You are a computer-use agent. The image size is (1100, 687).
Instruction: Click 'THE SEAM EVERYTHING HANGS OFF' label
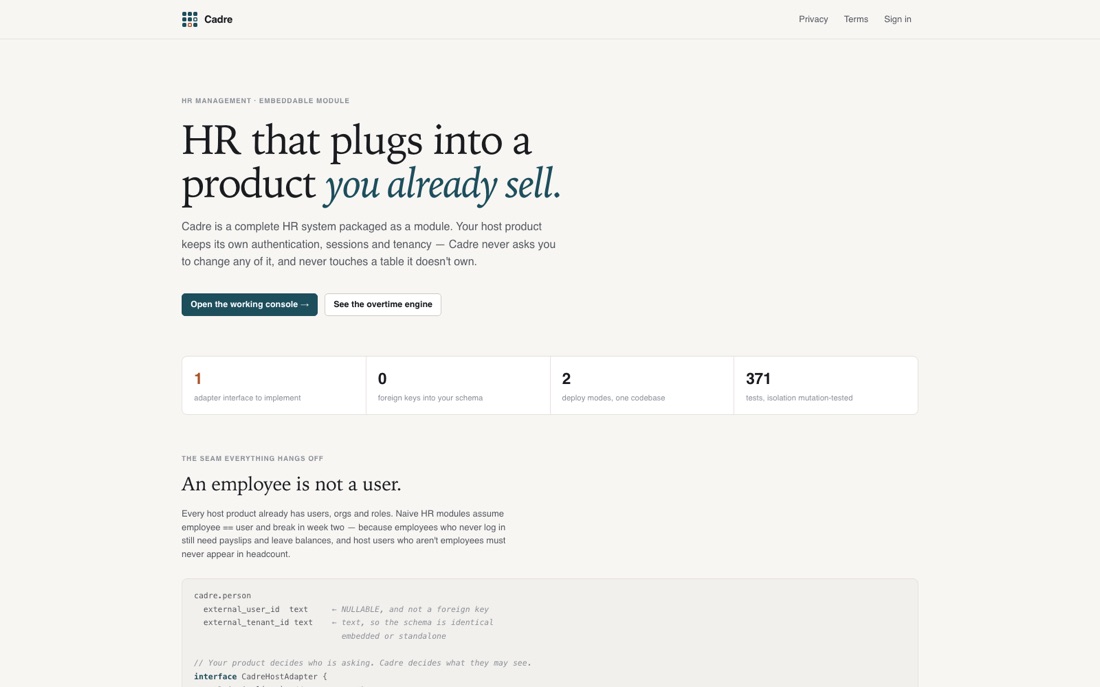[253, 458]
